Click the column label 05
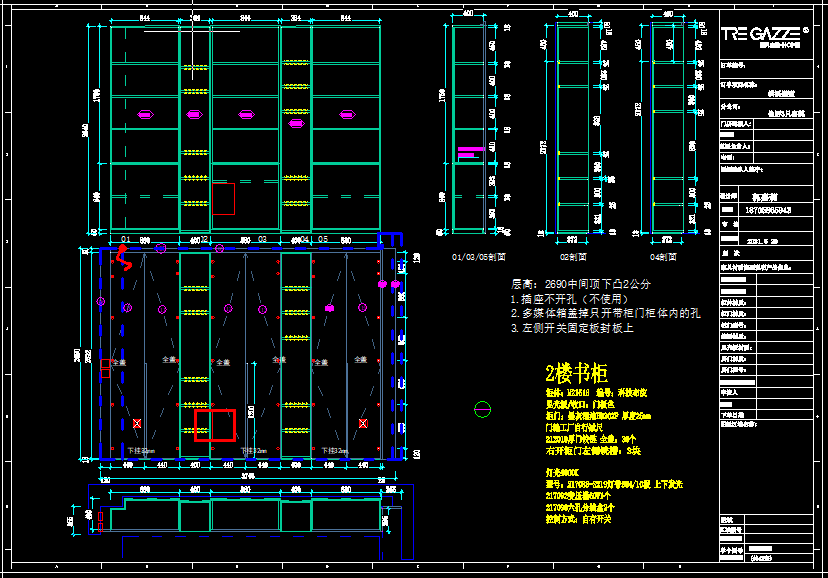The height and width of the screenshot is (578, 828). [323, 239]
